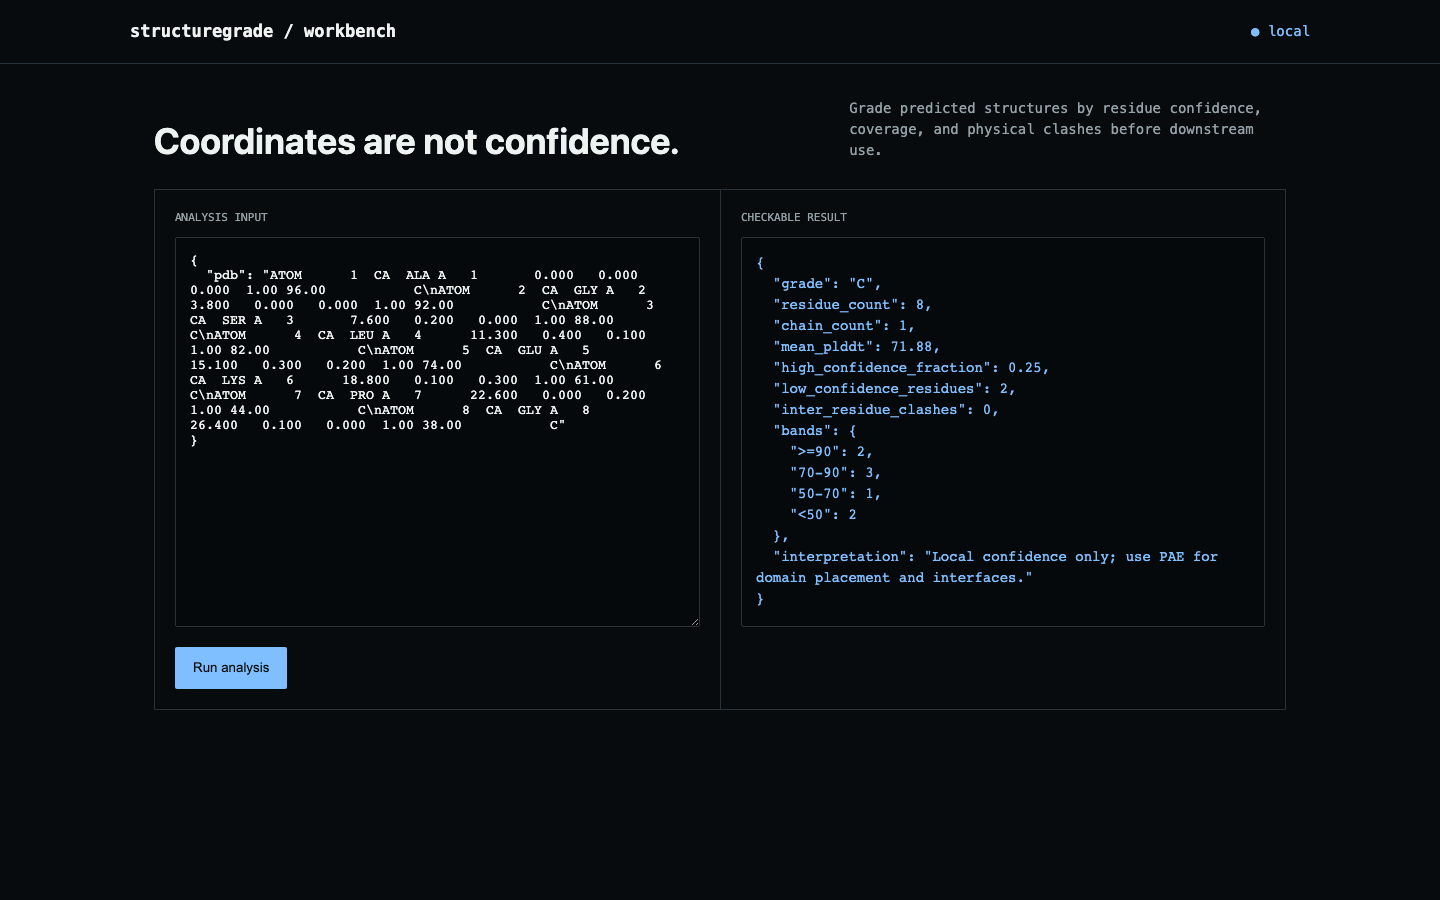Click the "chain_count": 1 line
The width and height of the screenshot is (1440, 900).
point(844,326)
